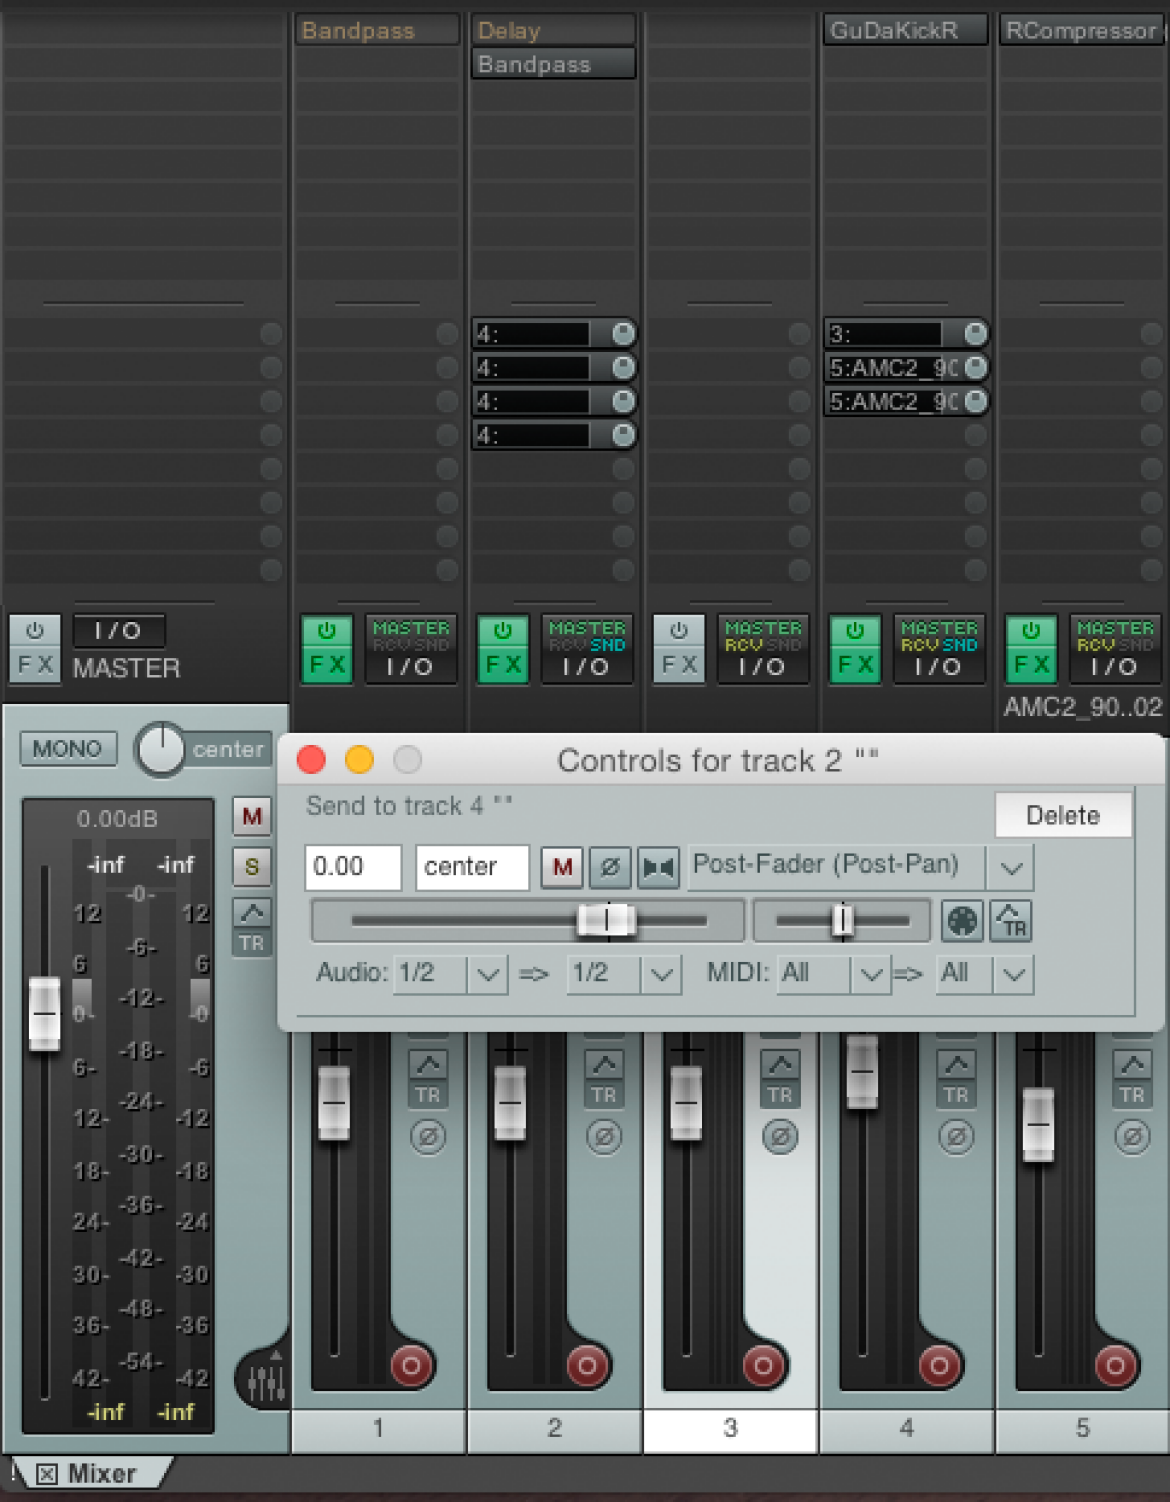The height and width of the screenshot is (1502, 1170).
Task: Toggle the master MONO button
Action: tap(68, 749)
